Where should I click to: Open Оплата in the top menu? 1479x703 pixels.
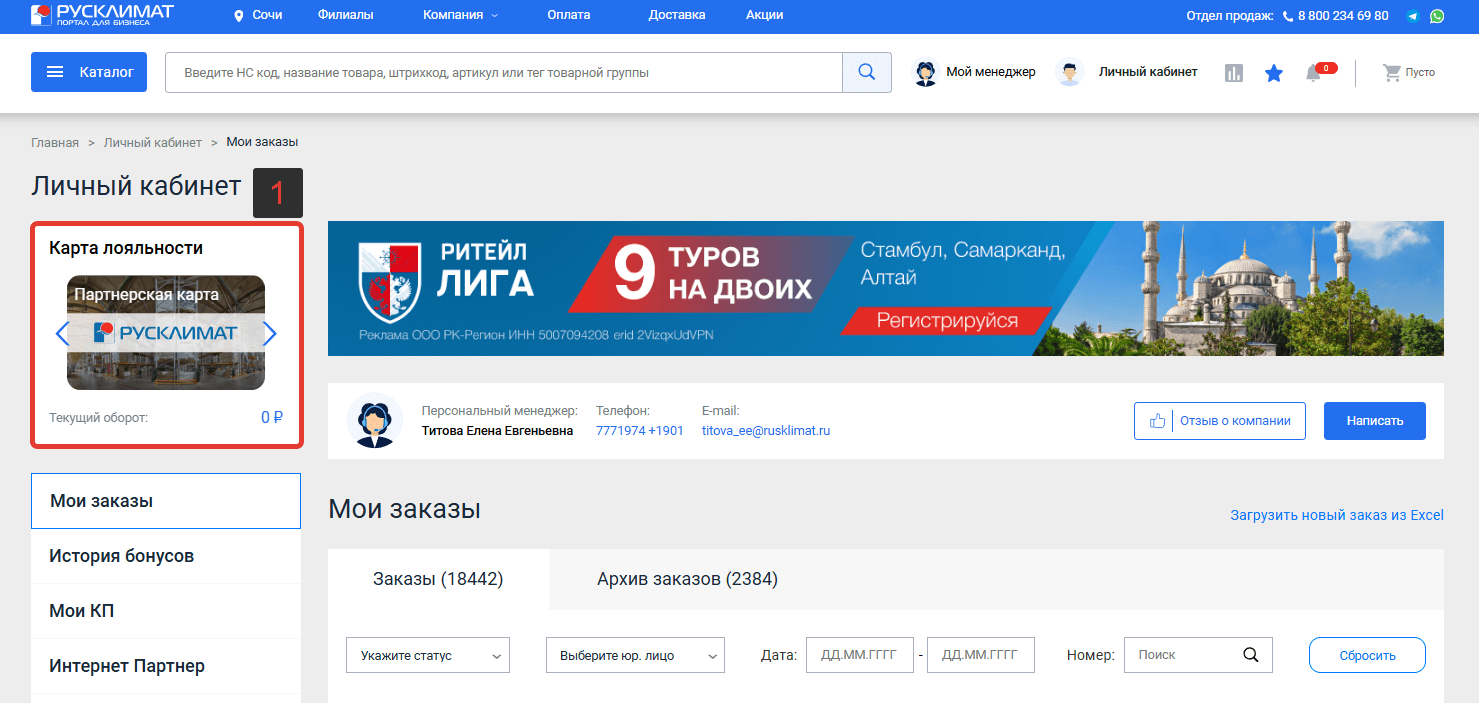[x=569, y=15]
